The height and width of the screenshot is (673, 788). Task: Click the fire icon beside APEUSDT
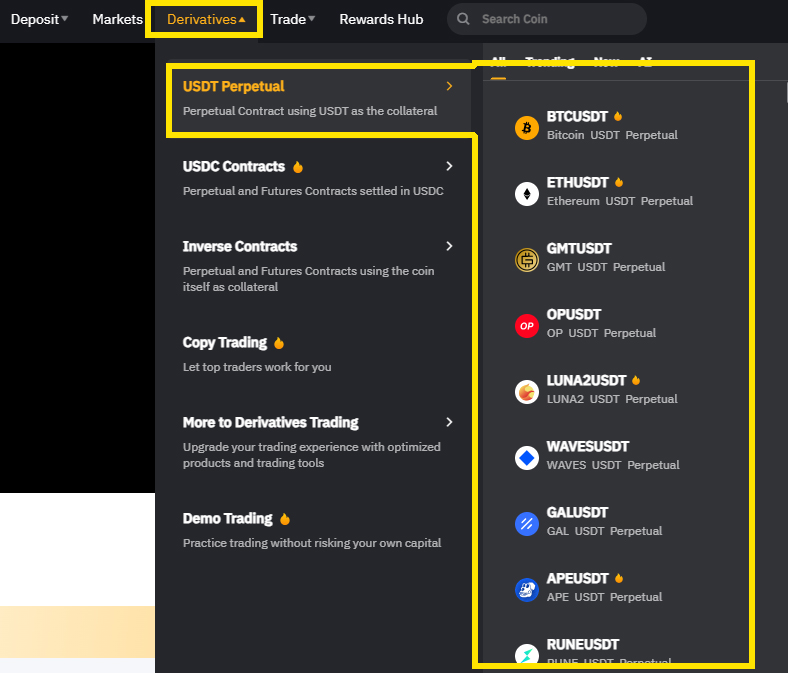tap(619, 578)
